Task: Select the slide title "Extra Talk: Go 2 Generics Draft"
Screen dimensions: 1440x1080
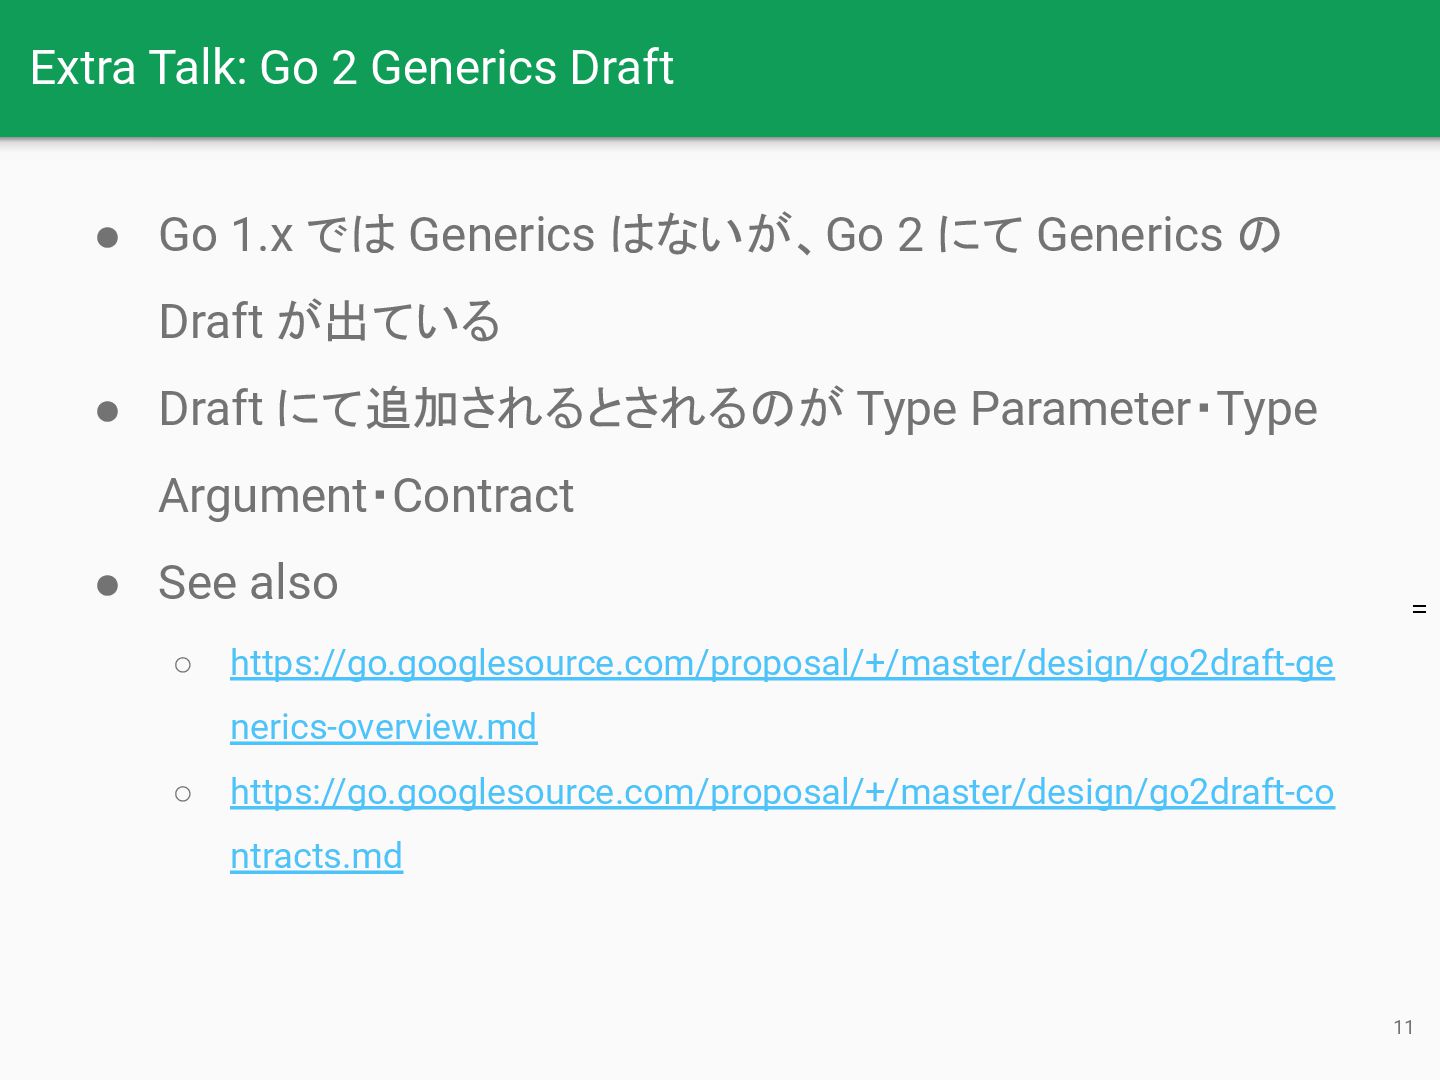Action: click(x=352, y=68)
